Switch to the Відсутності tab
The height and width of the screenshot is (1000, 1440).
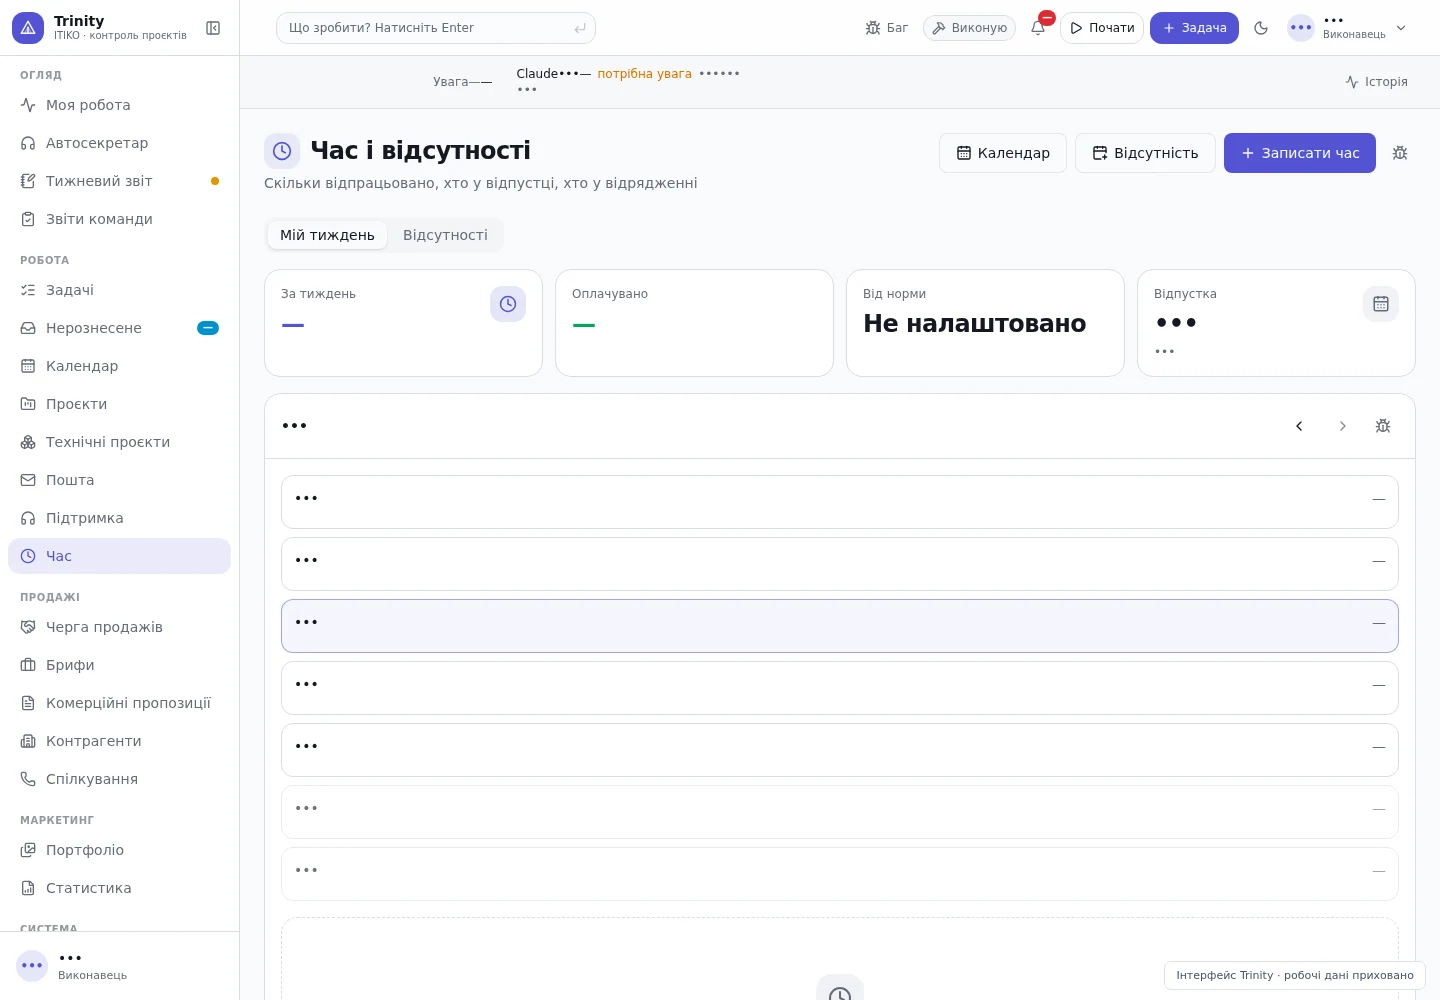(445, 235)
